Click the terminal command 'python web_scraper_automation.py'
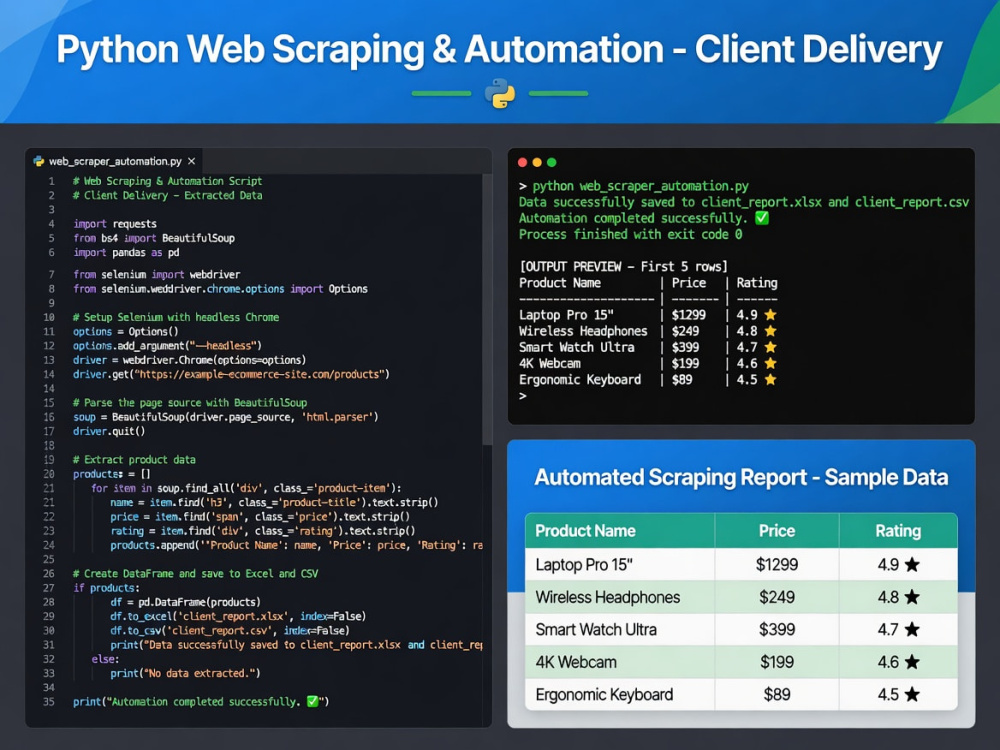 (x=640, y=186)
